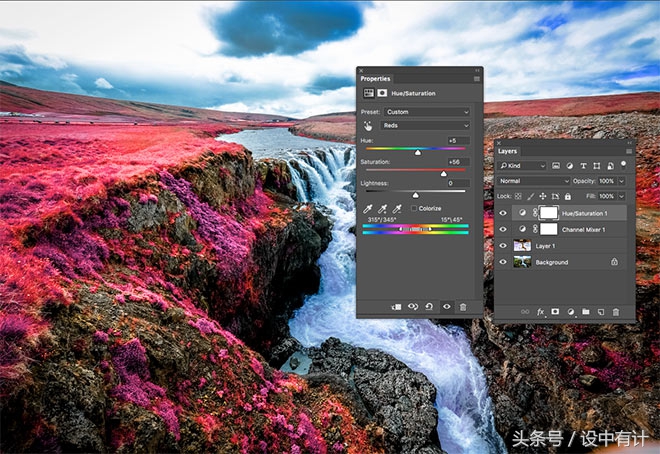The width and height of the screenshot is (660, 454).
Task: Lock all layer attributes with padlock
Action: [568, 196]
